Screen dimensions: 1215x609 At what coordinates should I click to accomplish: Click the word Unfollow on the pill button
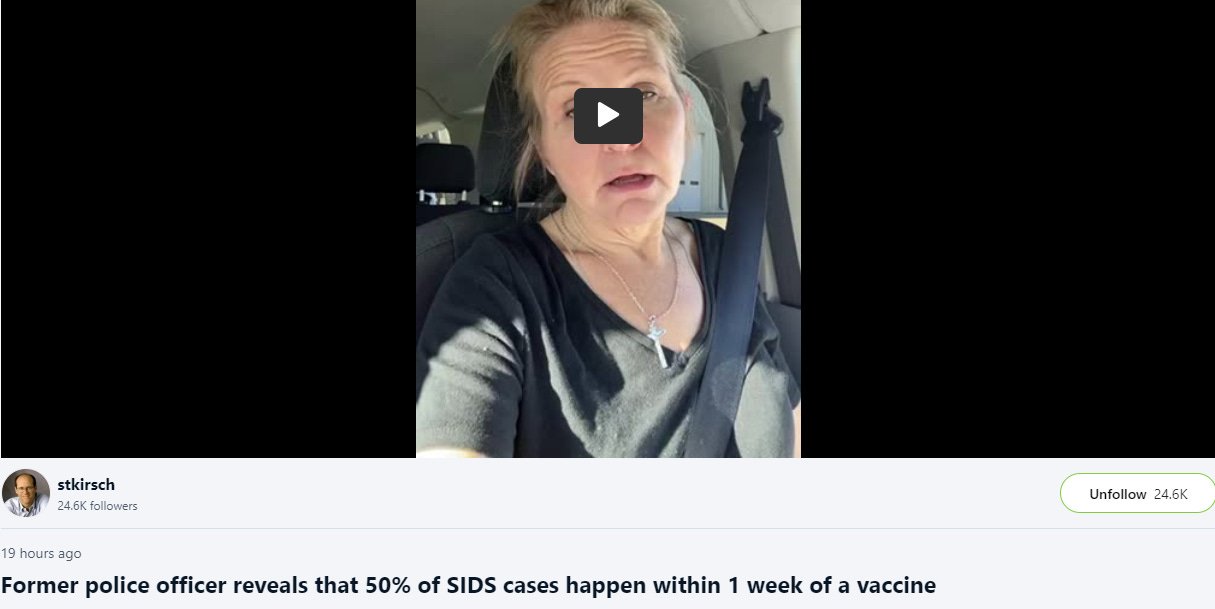(1117, 494)
